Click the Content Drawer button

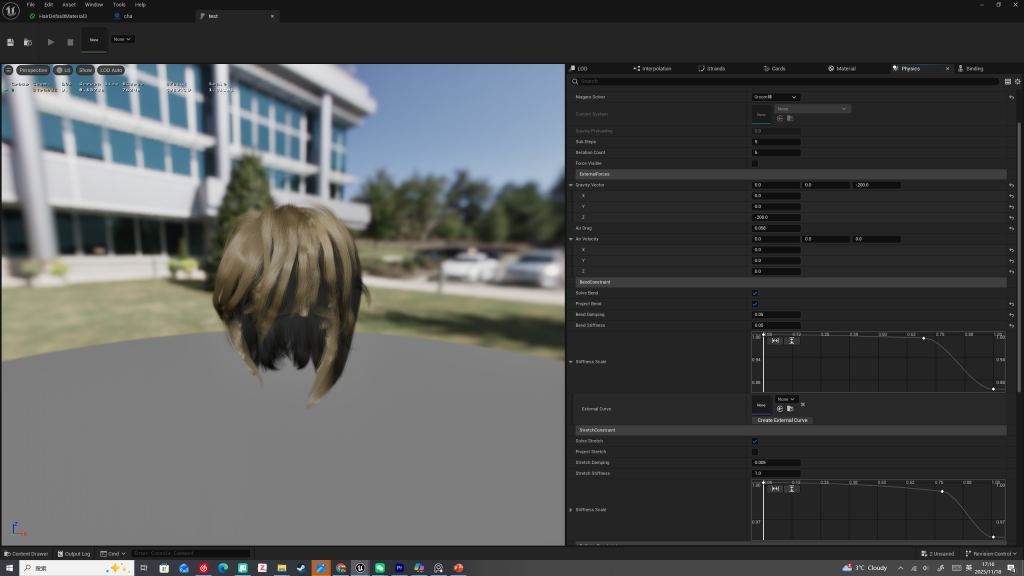click(x=26, y=553)
